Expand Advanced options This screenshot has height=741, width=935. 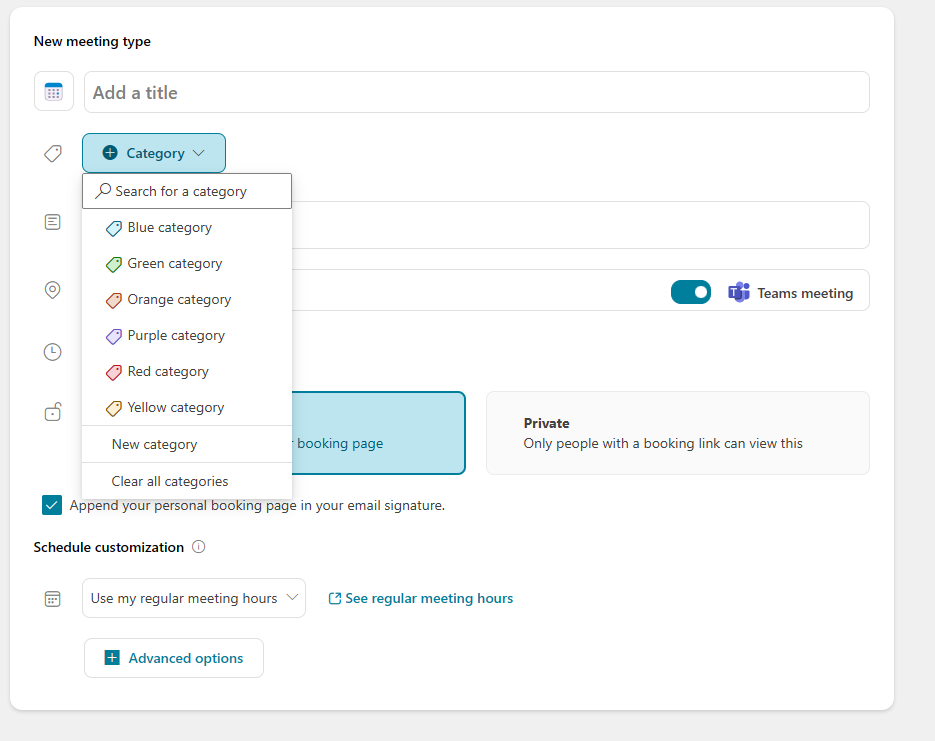point(174,658)
